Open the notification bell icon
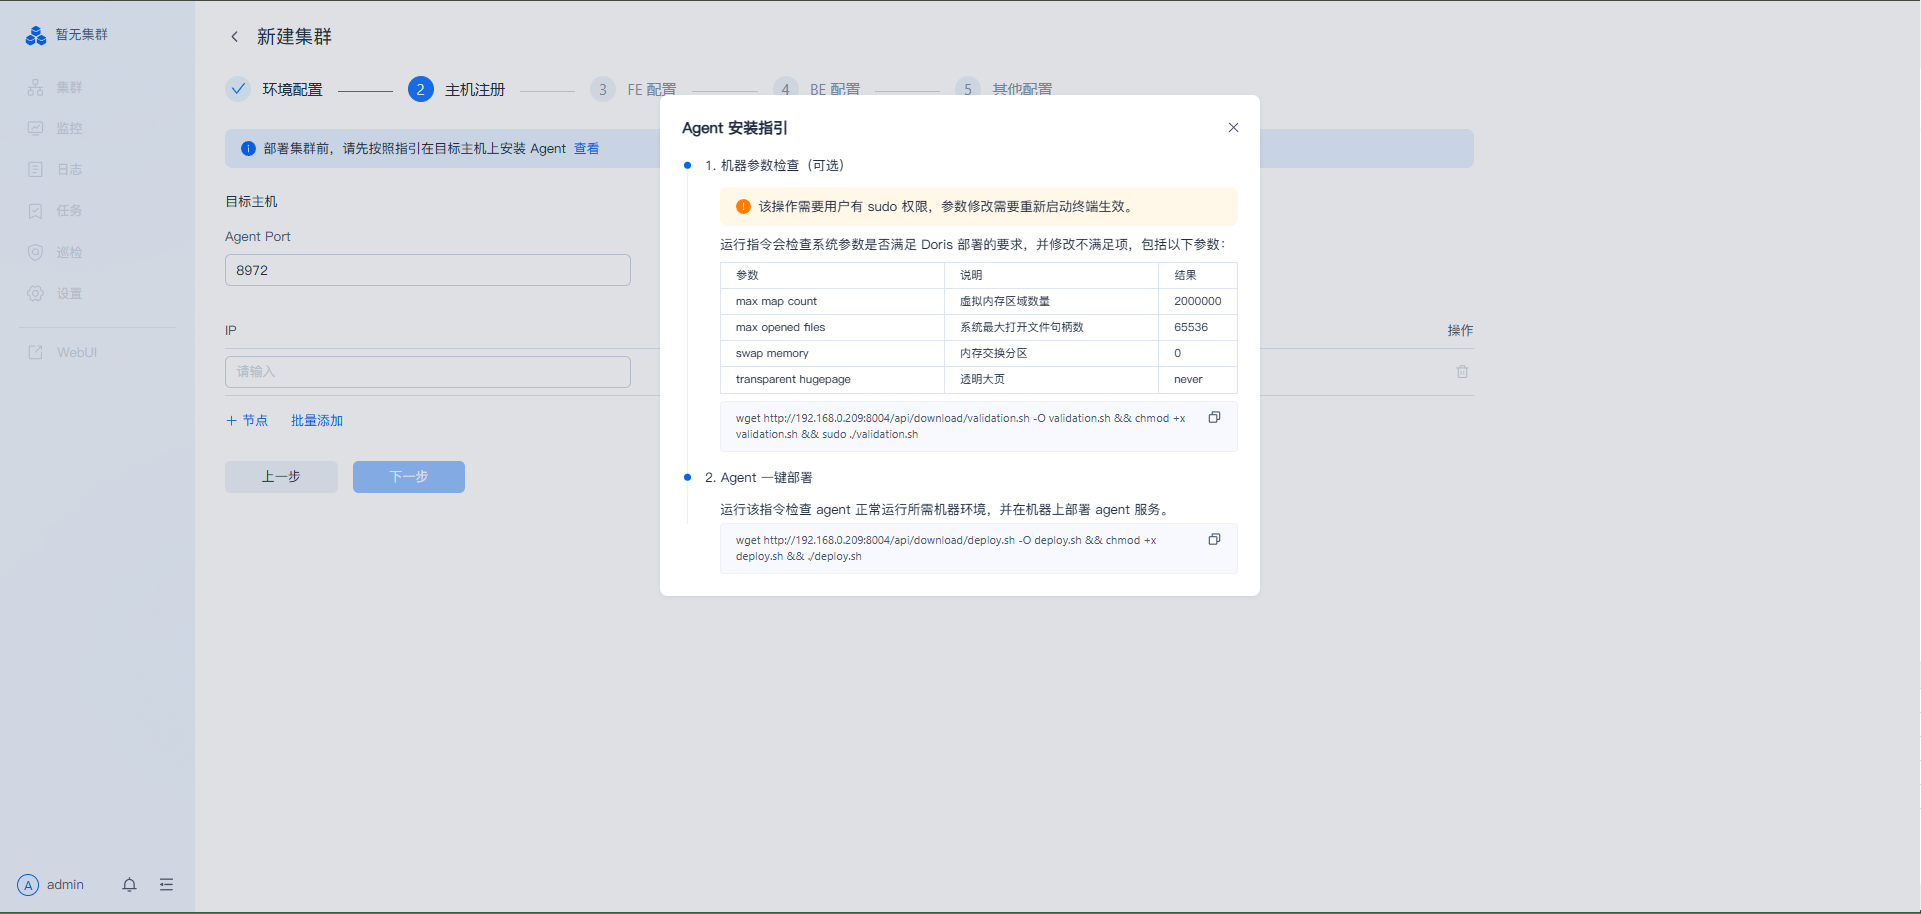The image size is (1921, 914). (x=129, y=885)
